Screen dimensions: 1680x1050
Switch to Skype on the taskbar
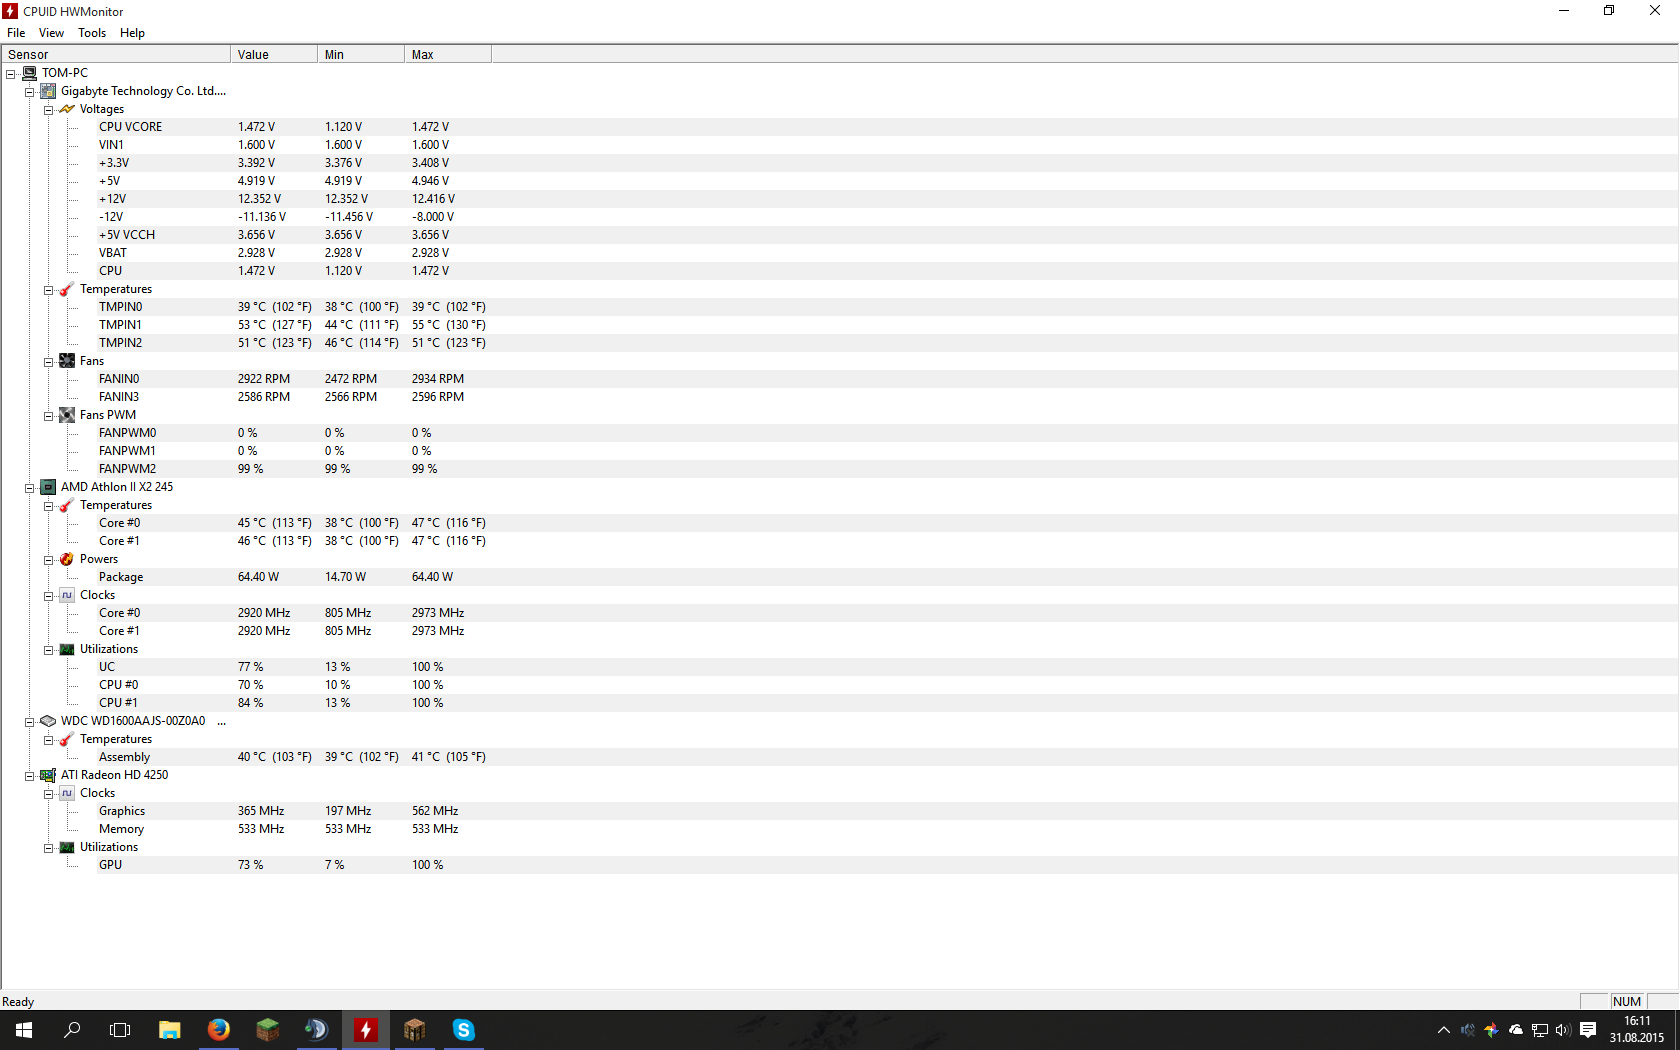463,1030
